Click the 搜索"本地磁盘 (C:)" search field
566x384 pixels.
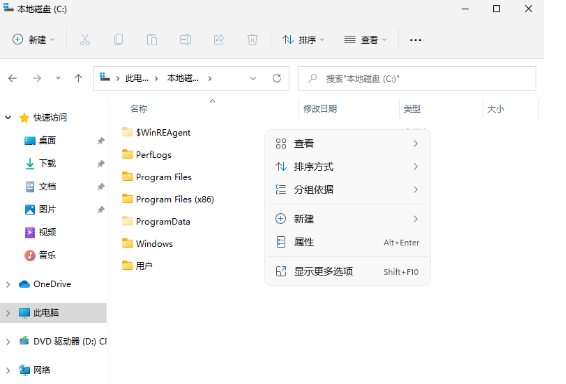pyautogui.click(x=417, y=78)
